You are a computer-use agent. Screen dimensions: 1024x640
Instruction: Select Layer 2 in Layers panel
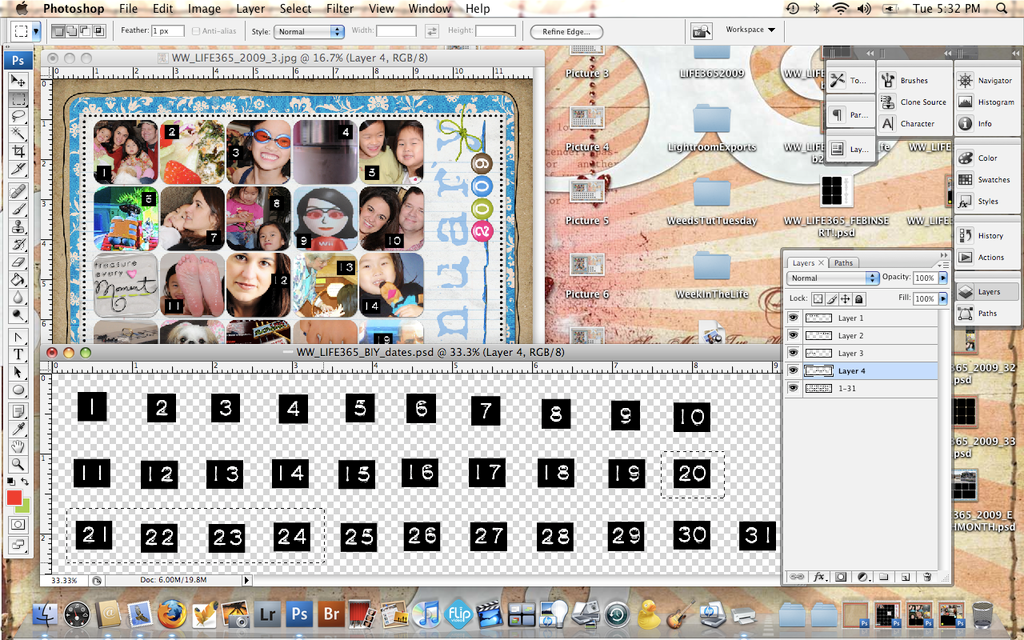[x=862, y=335]
